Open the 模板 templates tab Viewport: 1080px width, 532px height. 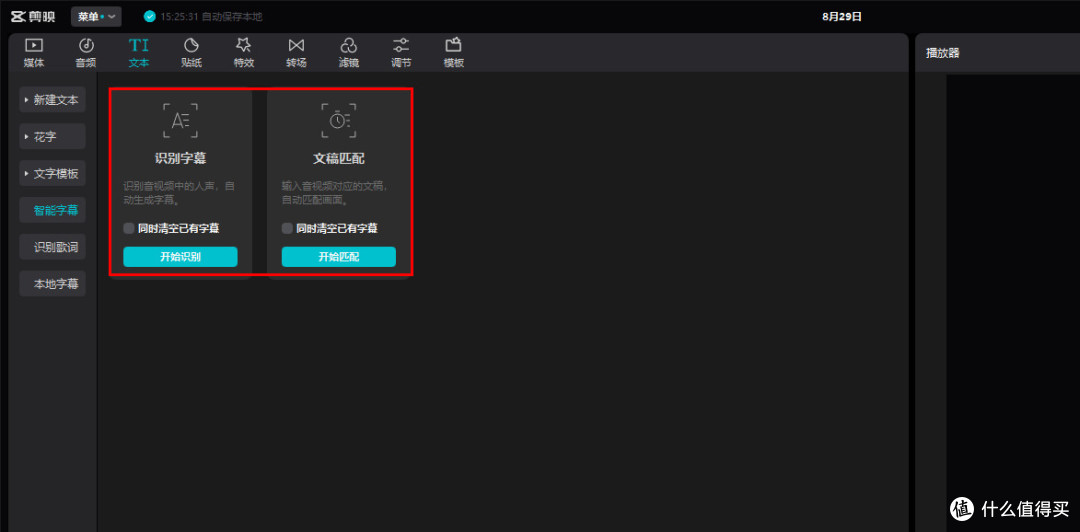[453, 53]
